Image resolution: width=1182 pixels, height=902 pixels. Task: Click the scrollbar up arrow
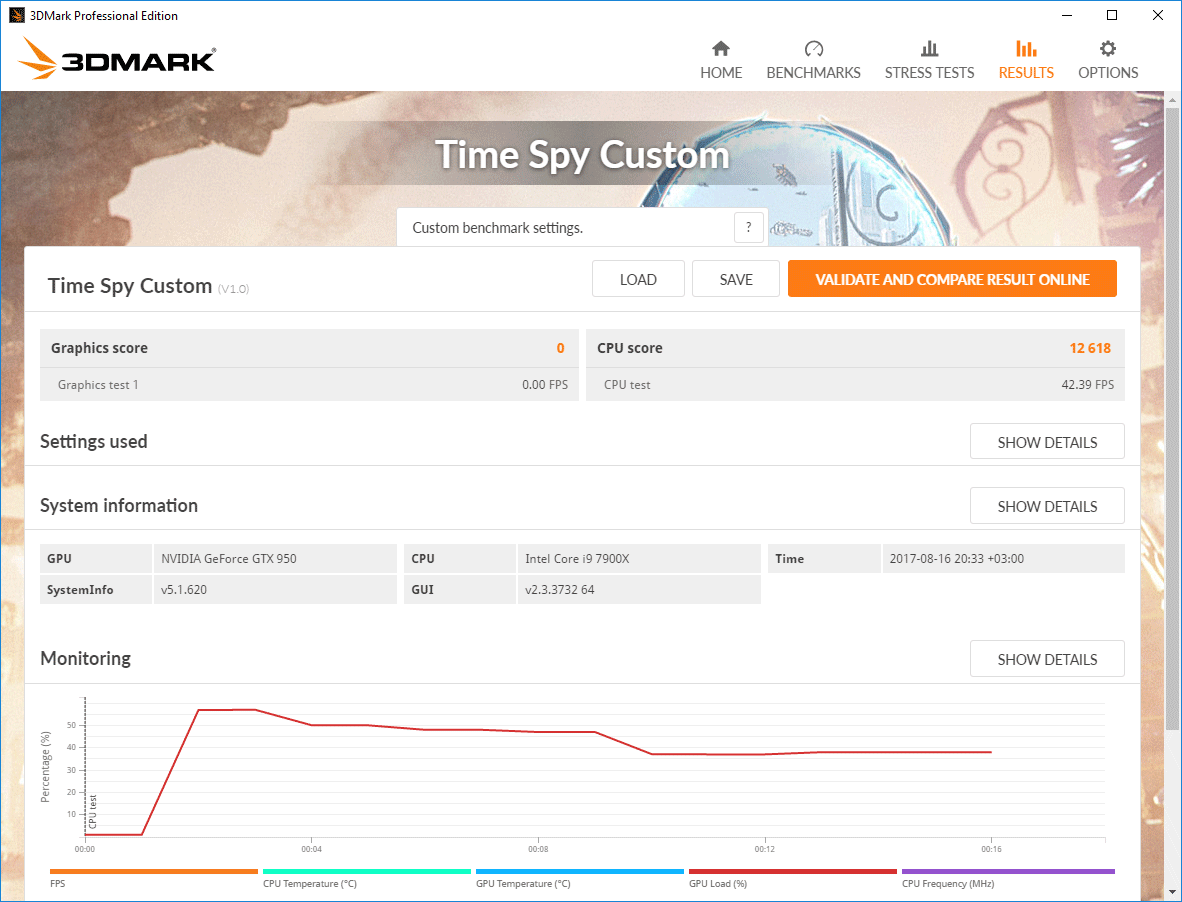point(1172,99)
